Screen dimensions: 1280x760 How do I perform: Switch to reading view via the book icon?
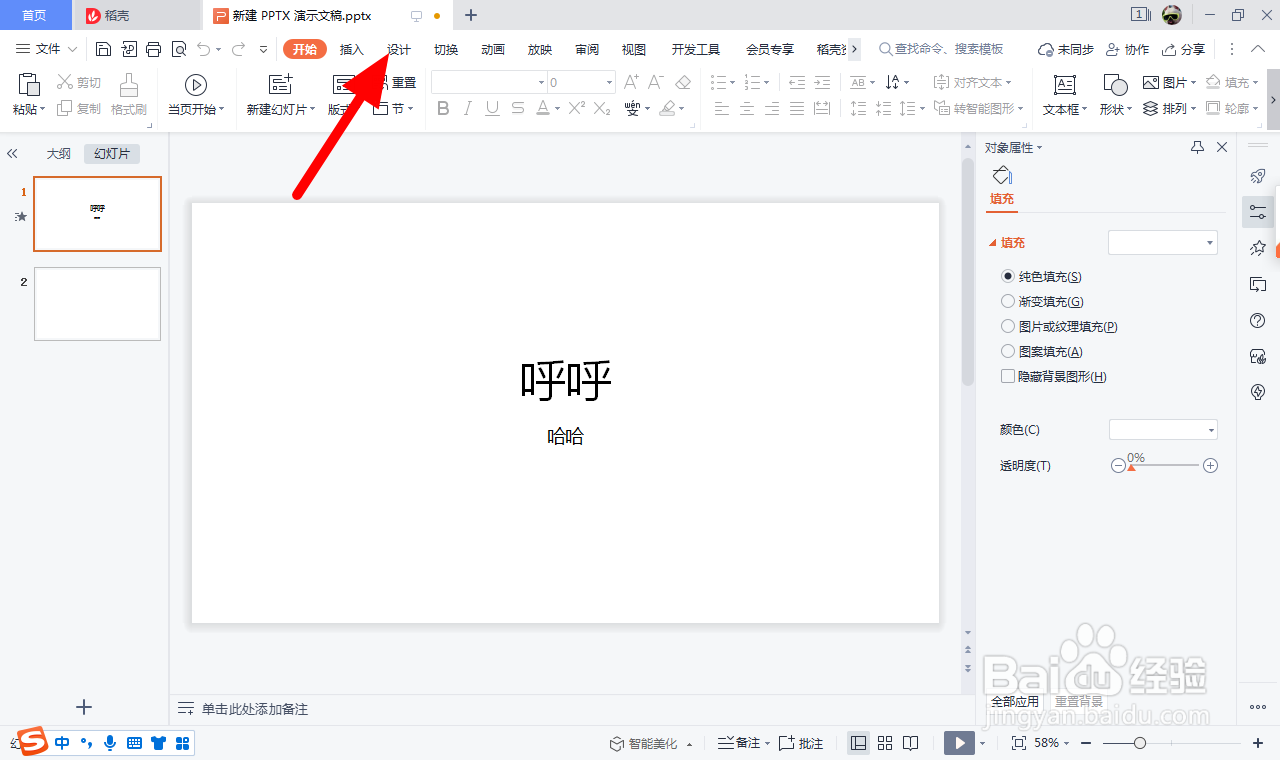910,743
